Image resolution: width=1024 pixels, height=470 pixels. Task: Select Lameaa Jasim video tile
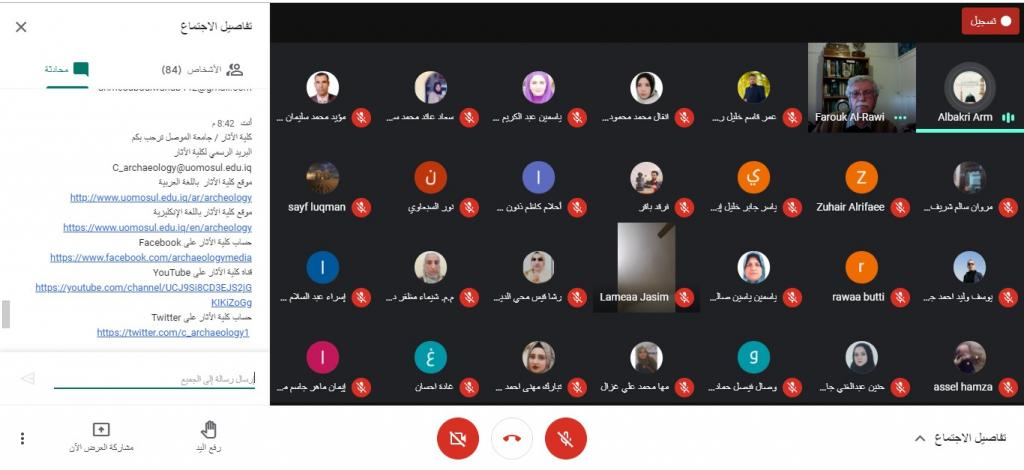(x=646, y=268)
